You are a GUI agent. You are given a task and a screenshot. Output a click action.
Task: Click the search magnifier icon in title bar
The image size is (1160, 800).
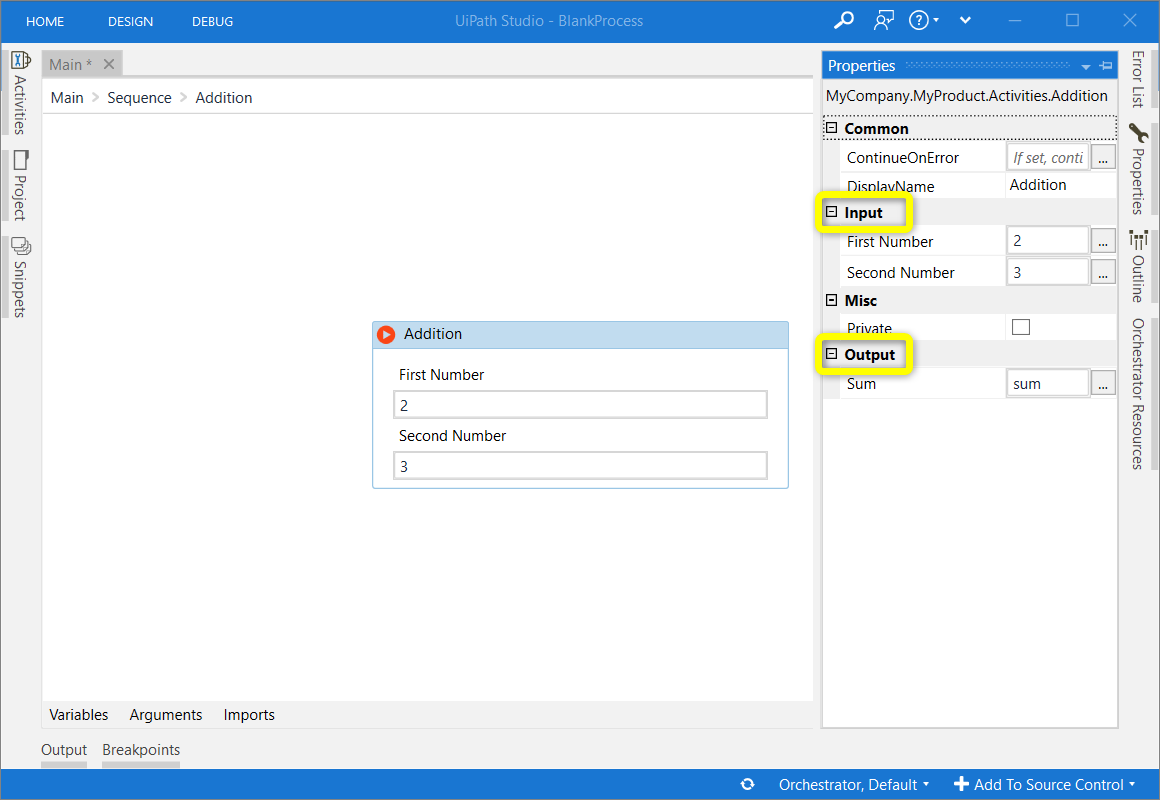click(844, 20)
